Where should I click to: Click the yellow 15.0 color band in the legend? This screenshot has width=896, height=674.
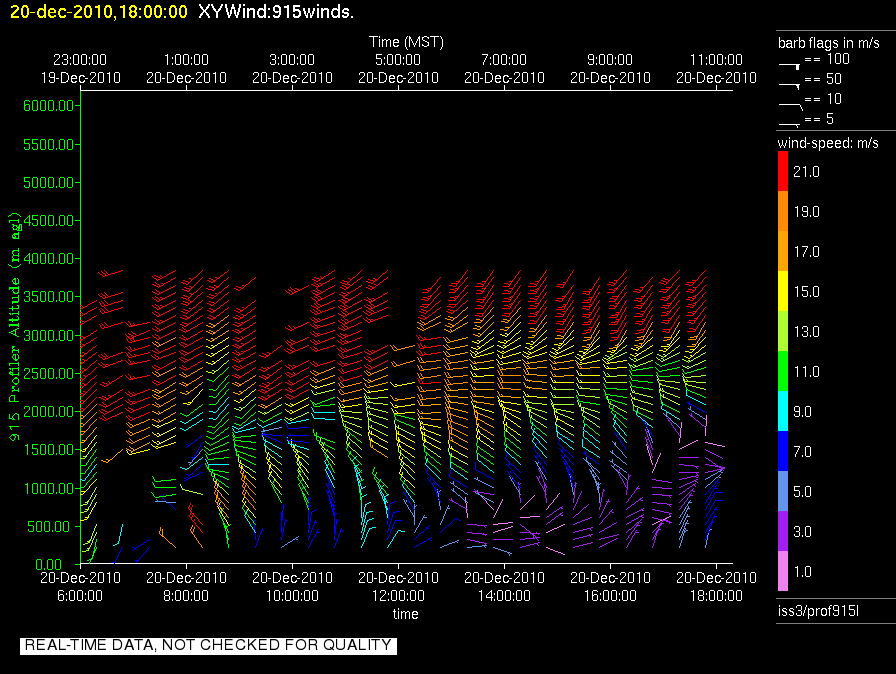(x=783, y=291)
